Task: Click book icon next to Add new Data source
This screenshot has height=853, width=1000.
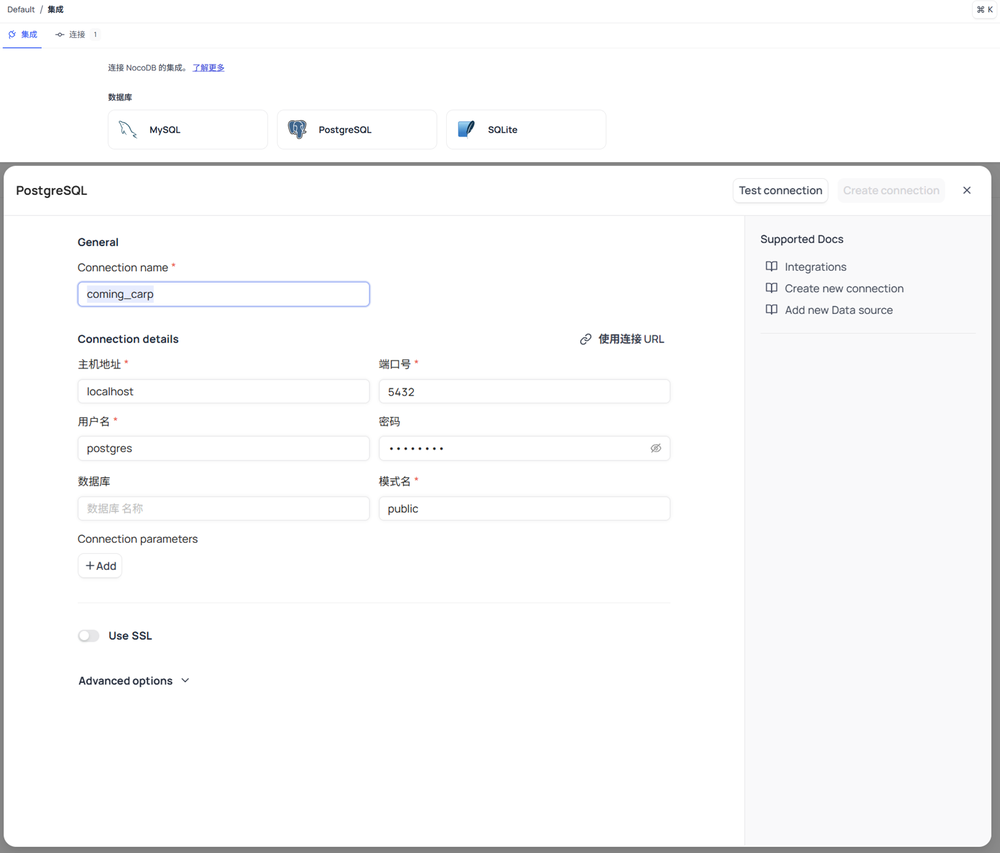Action: (772, 310)
